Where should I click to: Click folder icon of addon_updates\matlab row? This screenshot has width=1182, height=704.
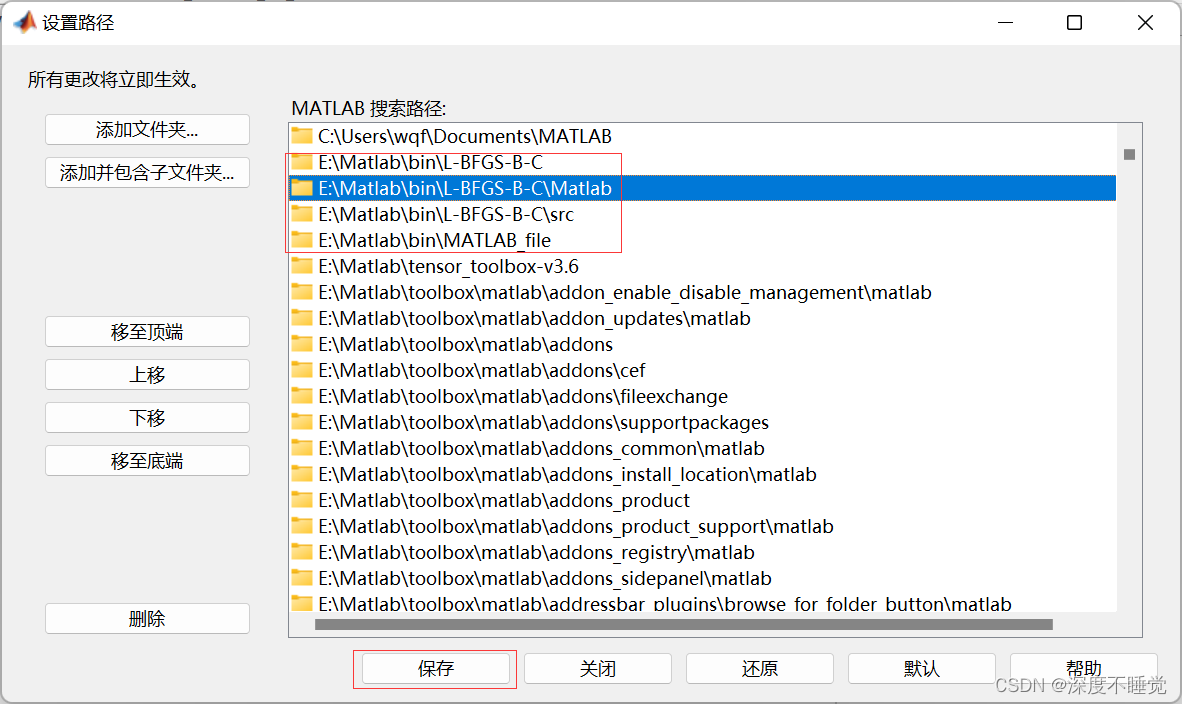(x=302, y=318)
